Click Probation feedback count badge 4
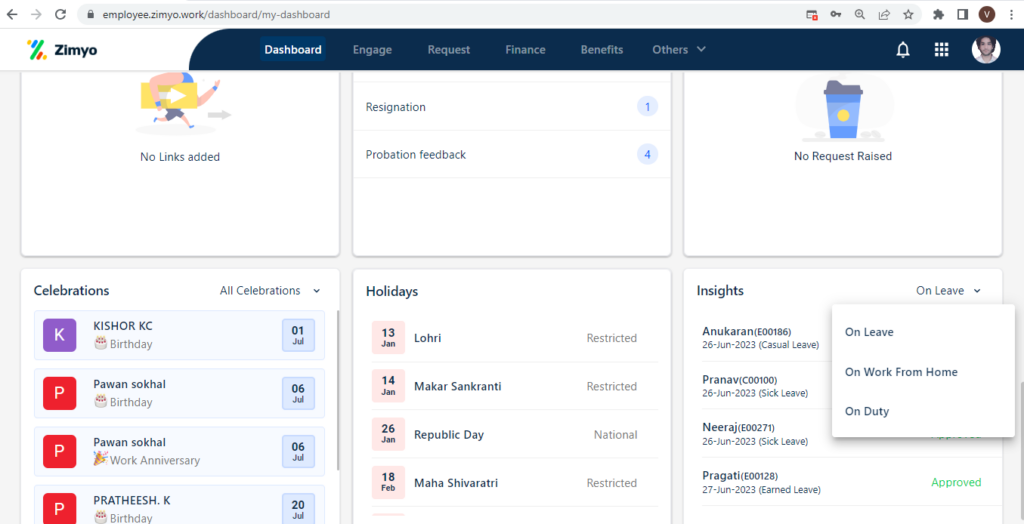 tap(647, 155)
